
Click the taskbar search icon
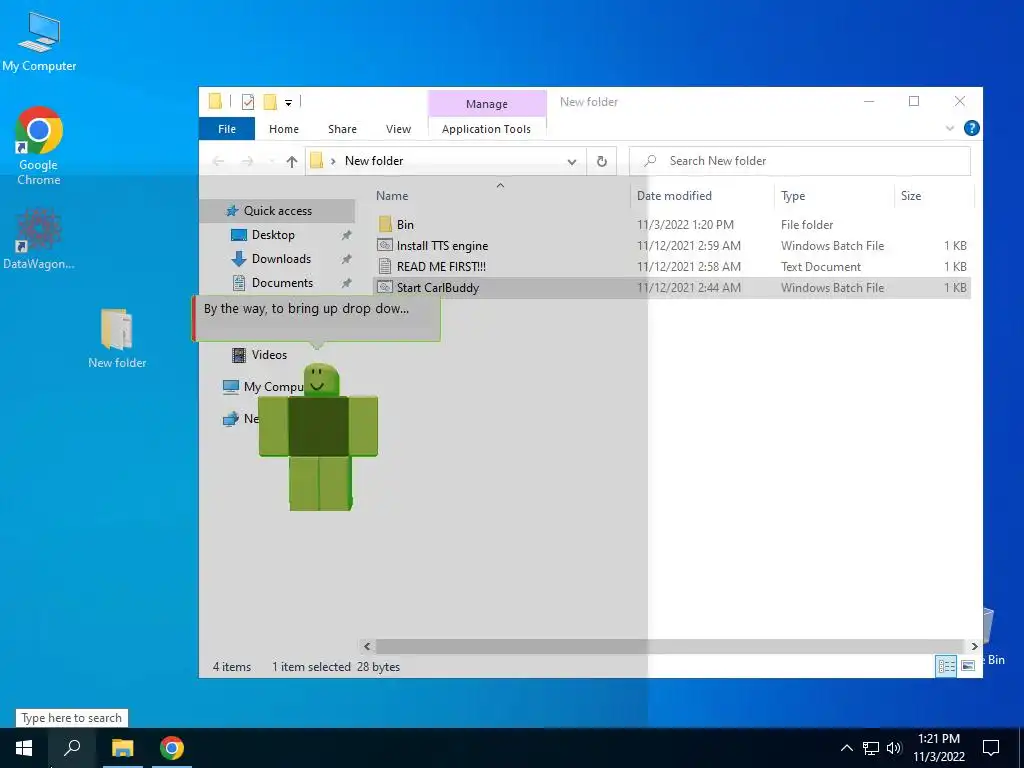(72, 748)
